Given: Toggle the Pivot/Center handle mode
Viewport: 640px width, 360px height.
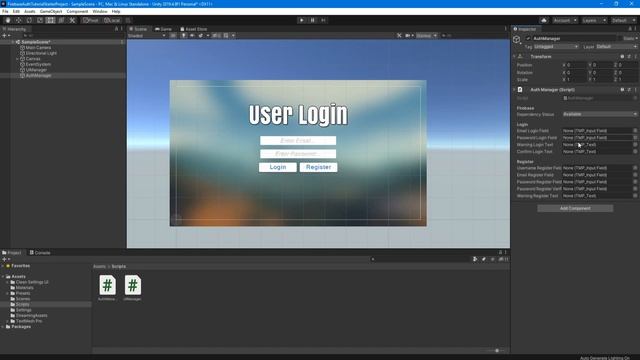Looking at the screenshot, I should (91, 20).
